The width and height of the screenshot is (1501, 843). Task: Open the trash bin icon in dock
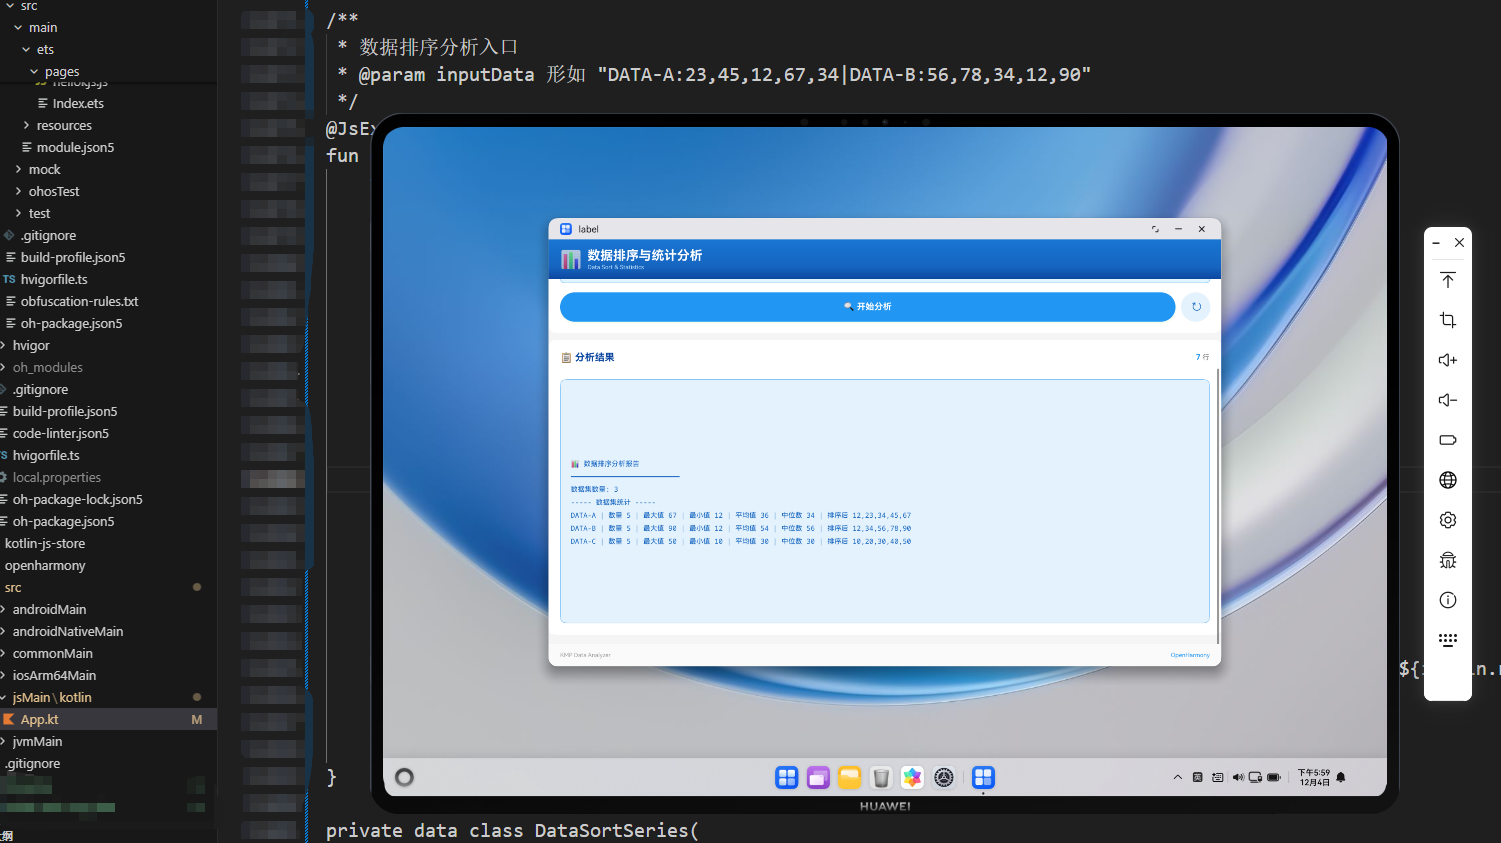tap(881, 777)
